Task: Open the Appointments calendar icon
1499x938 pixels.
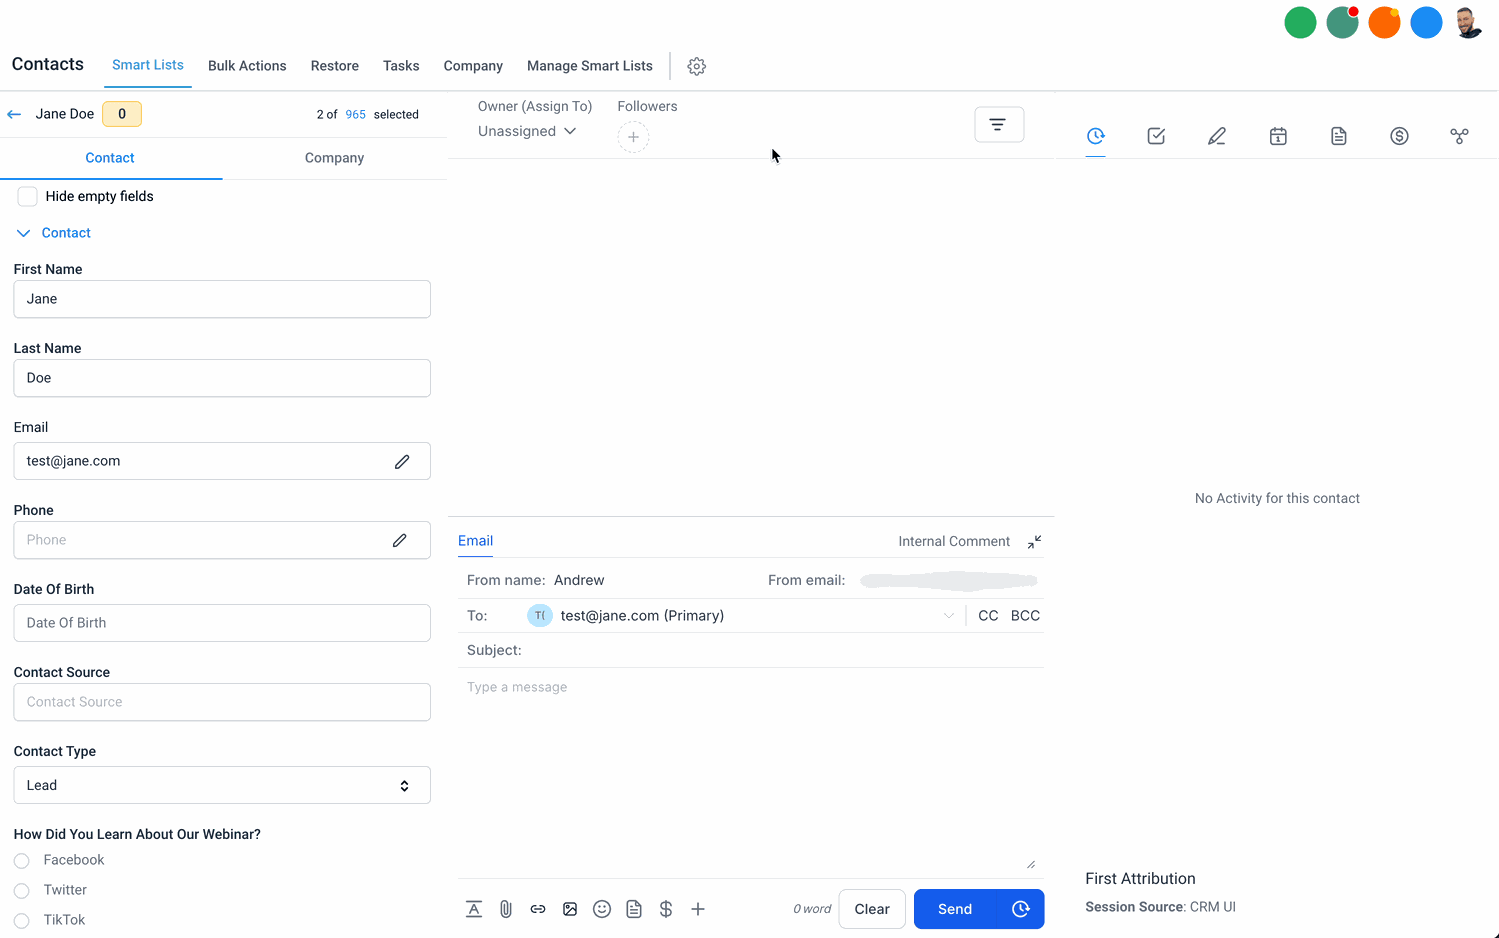Action: 1278,136
